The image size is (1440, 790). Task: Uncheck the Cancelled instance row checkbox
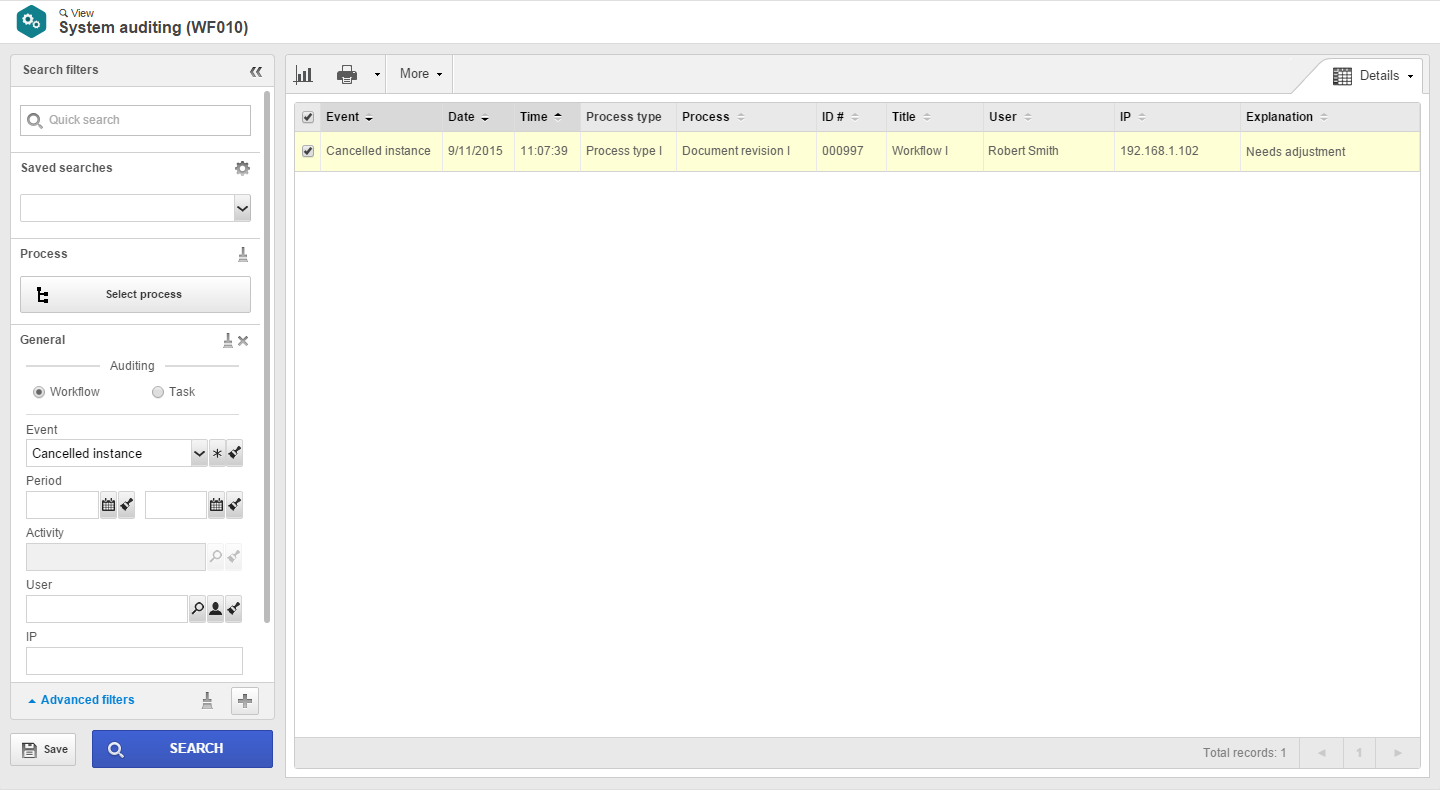pos(308,151)
